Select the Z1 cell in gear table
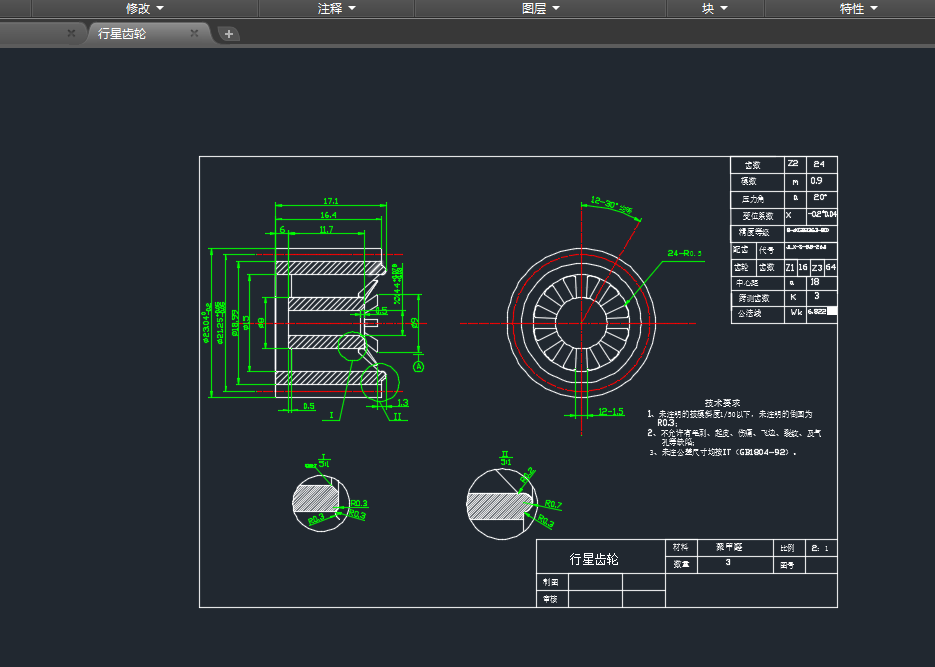This screenshot has width=935, height=667. coord(790,268)
